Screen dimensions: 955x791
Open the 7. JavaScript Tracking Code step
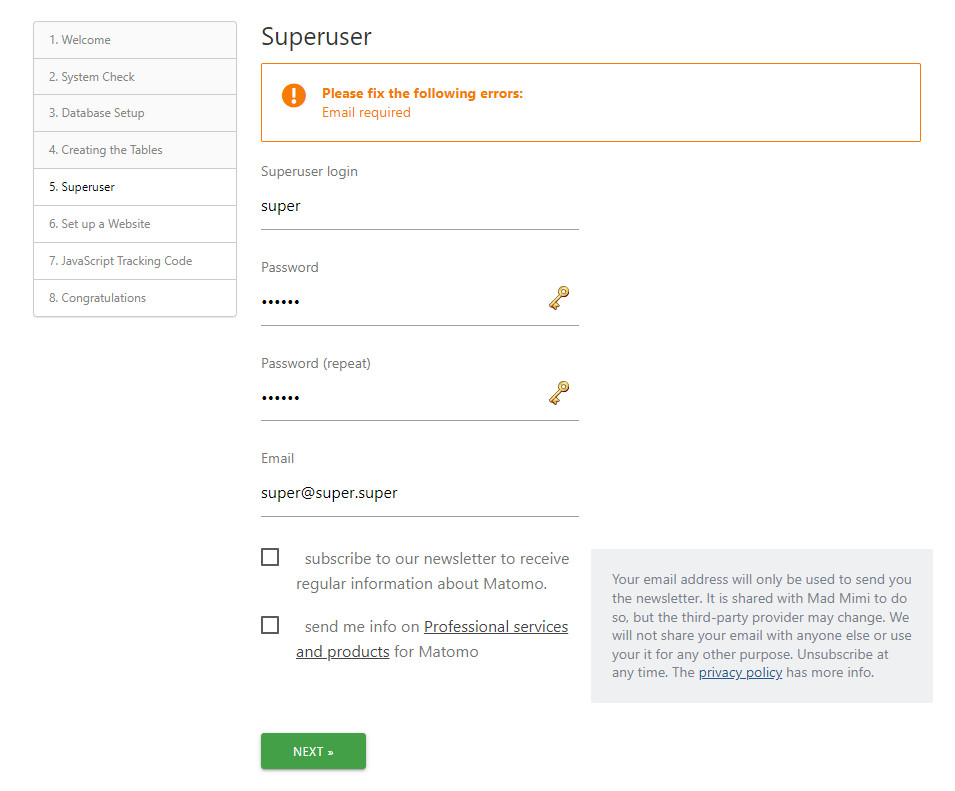point(135,261)
